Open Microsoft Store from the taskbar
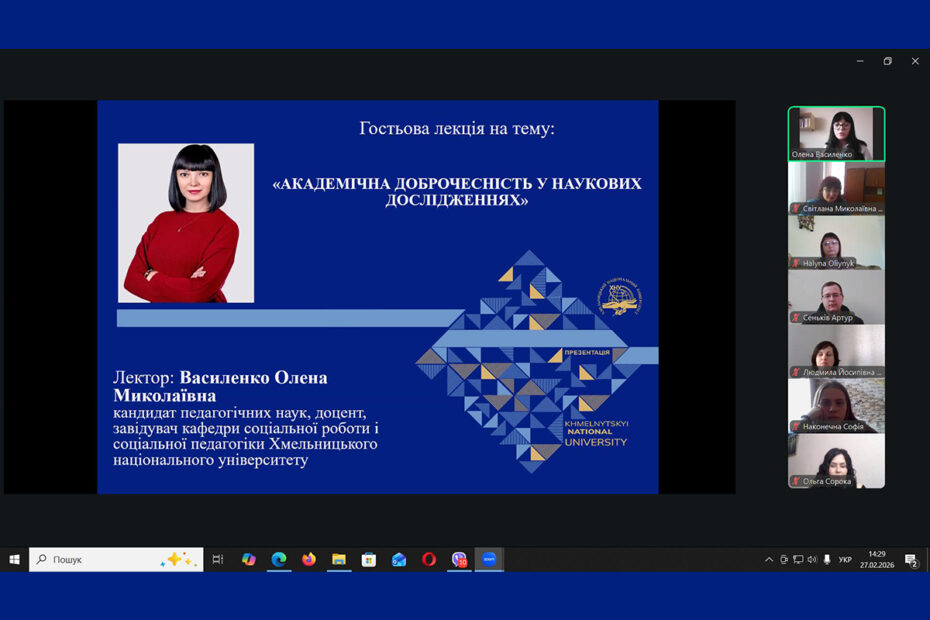The height and width of the screenshot is (620, 930). (369, 559)
